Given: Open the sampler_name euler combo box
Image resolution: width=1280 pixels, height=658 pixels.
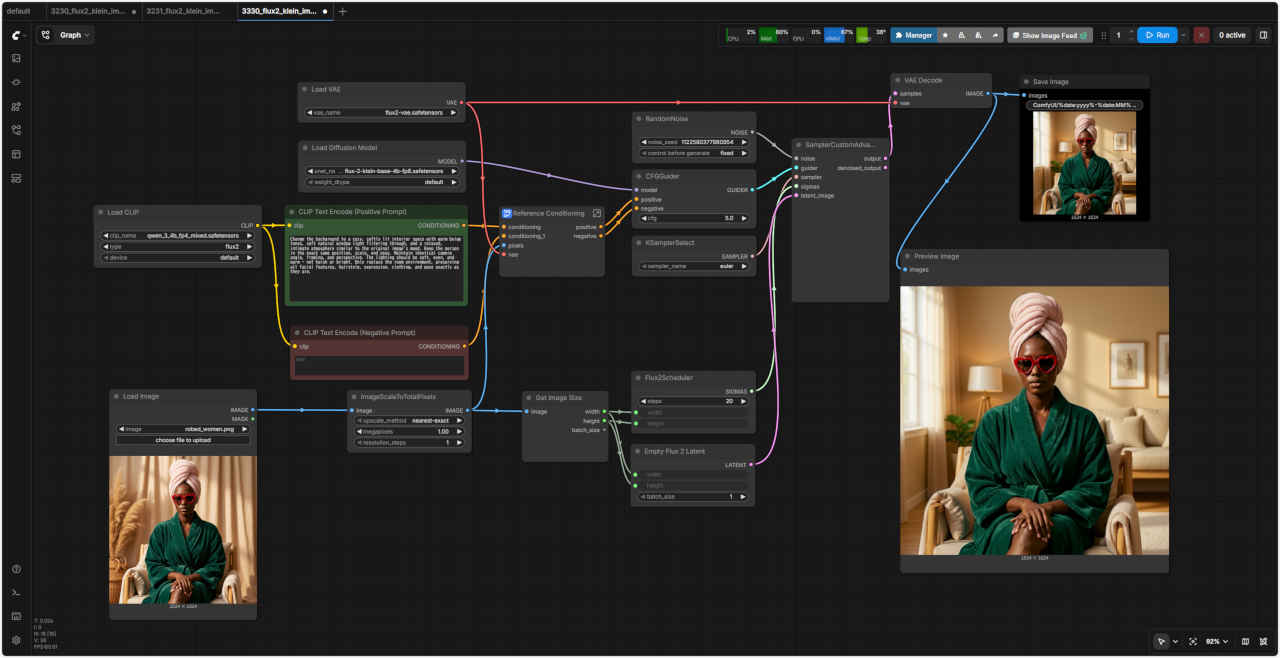Looking at the screenshot, I should coord(693,267).
